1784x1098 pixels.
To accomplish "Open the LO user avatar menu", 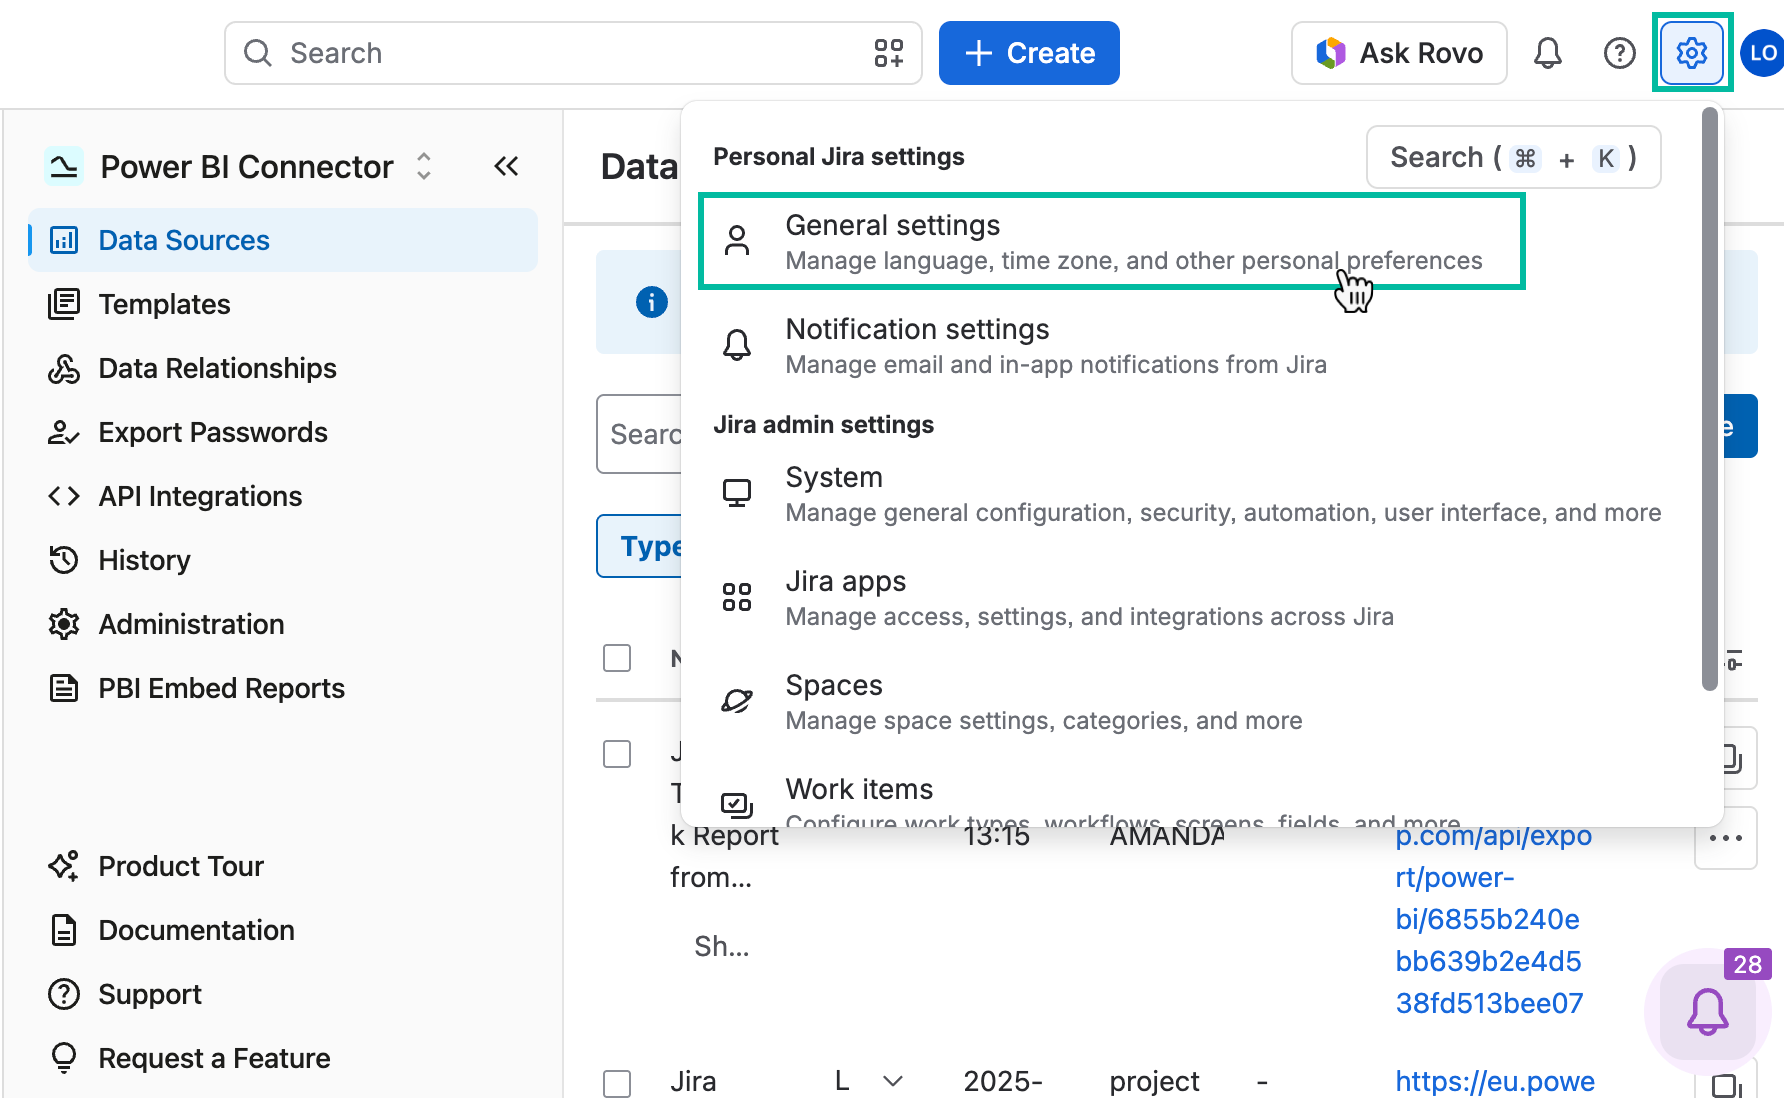I will [x=1762, y=53].
